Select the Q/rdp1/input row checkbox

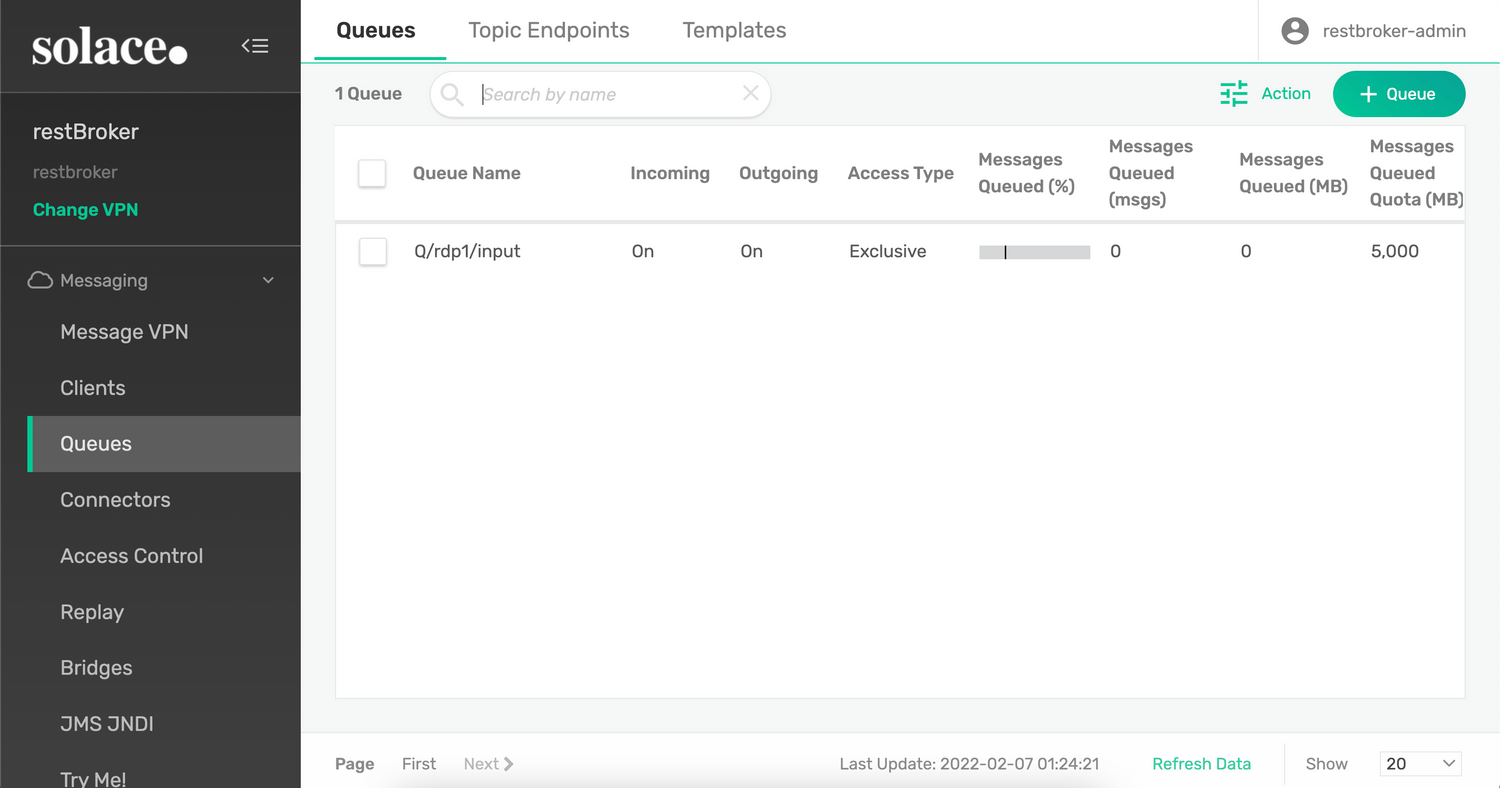click(372, 251)
